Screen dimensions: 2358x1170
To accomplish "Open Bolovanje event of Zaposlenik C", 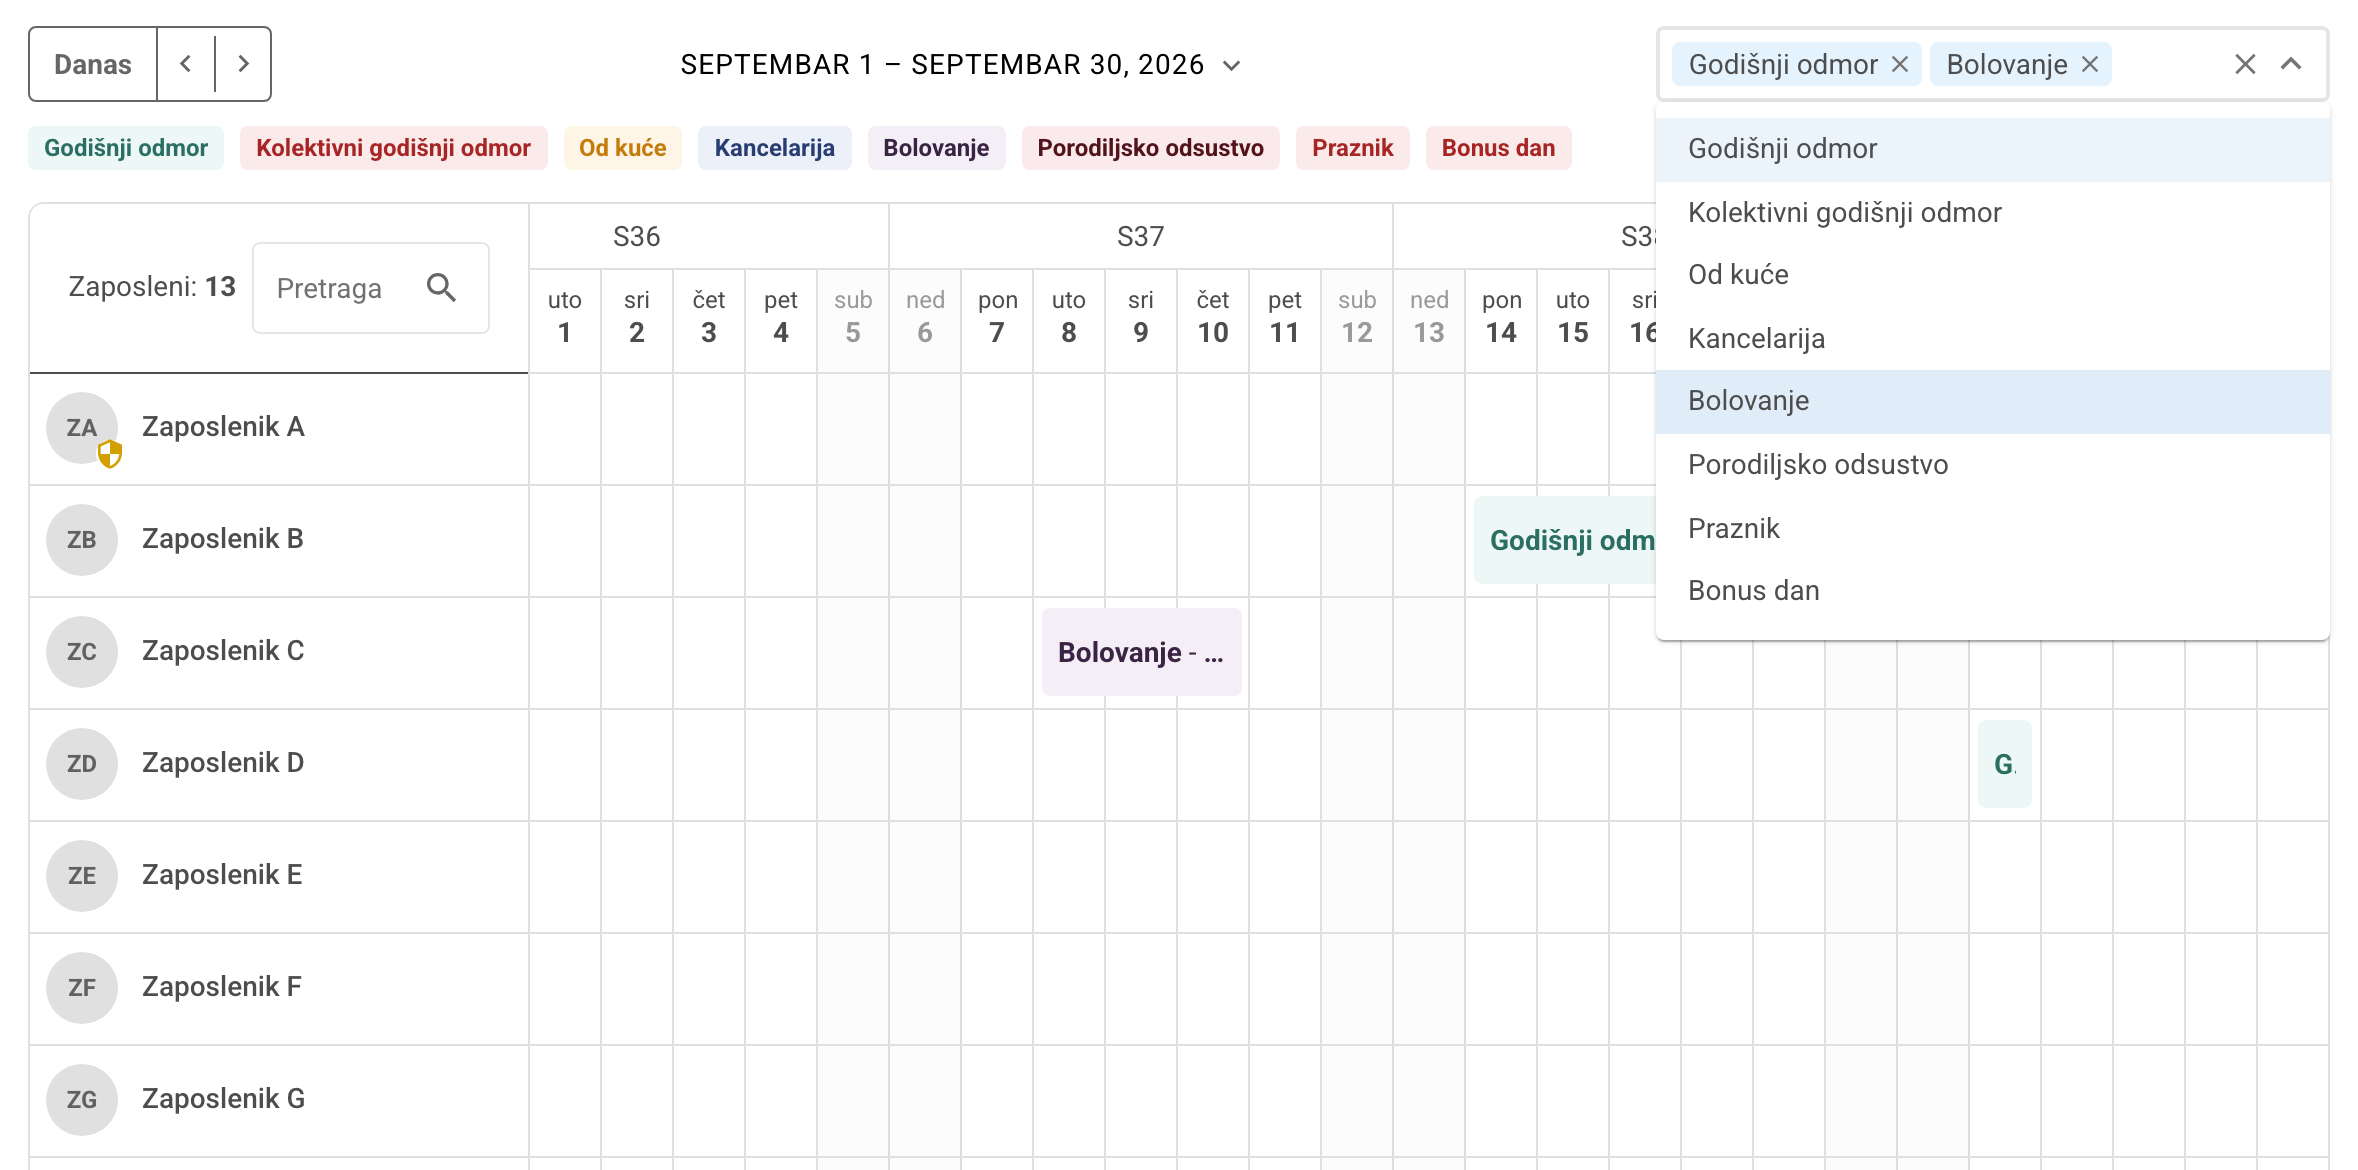I will click(x=1141, y=652).
